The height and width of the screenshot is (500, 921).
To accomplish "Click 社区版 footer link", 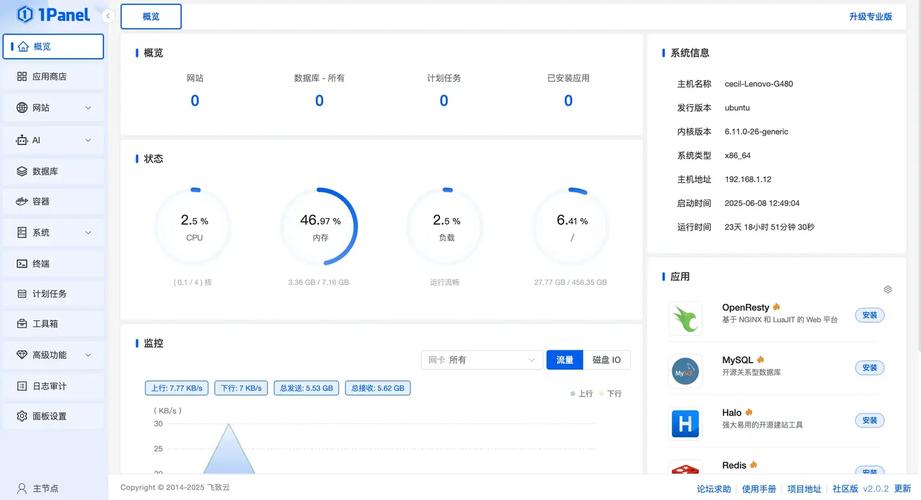I will pos(845,489).
